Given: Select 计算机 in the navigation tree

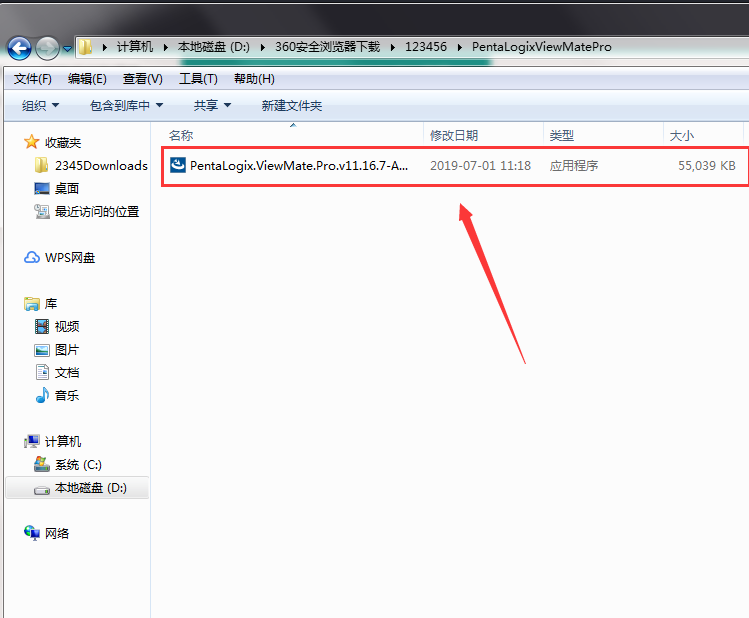Looking at the screenshot, I should (x=63, y=442).
